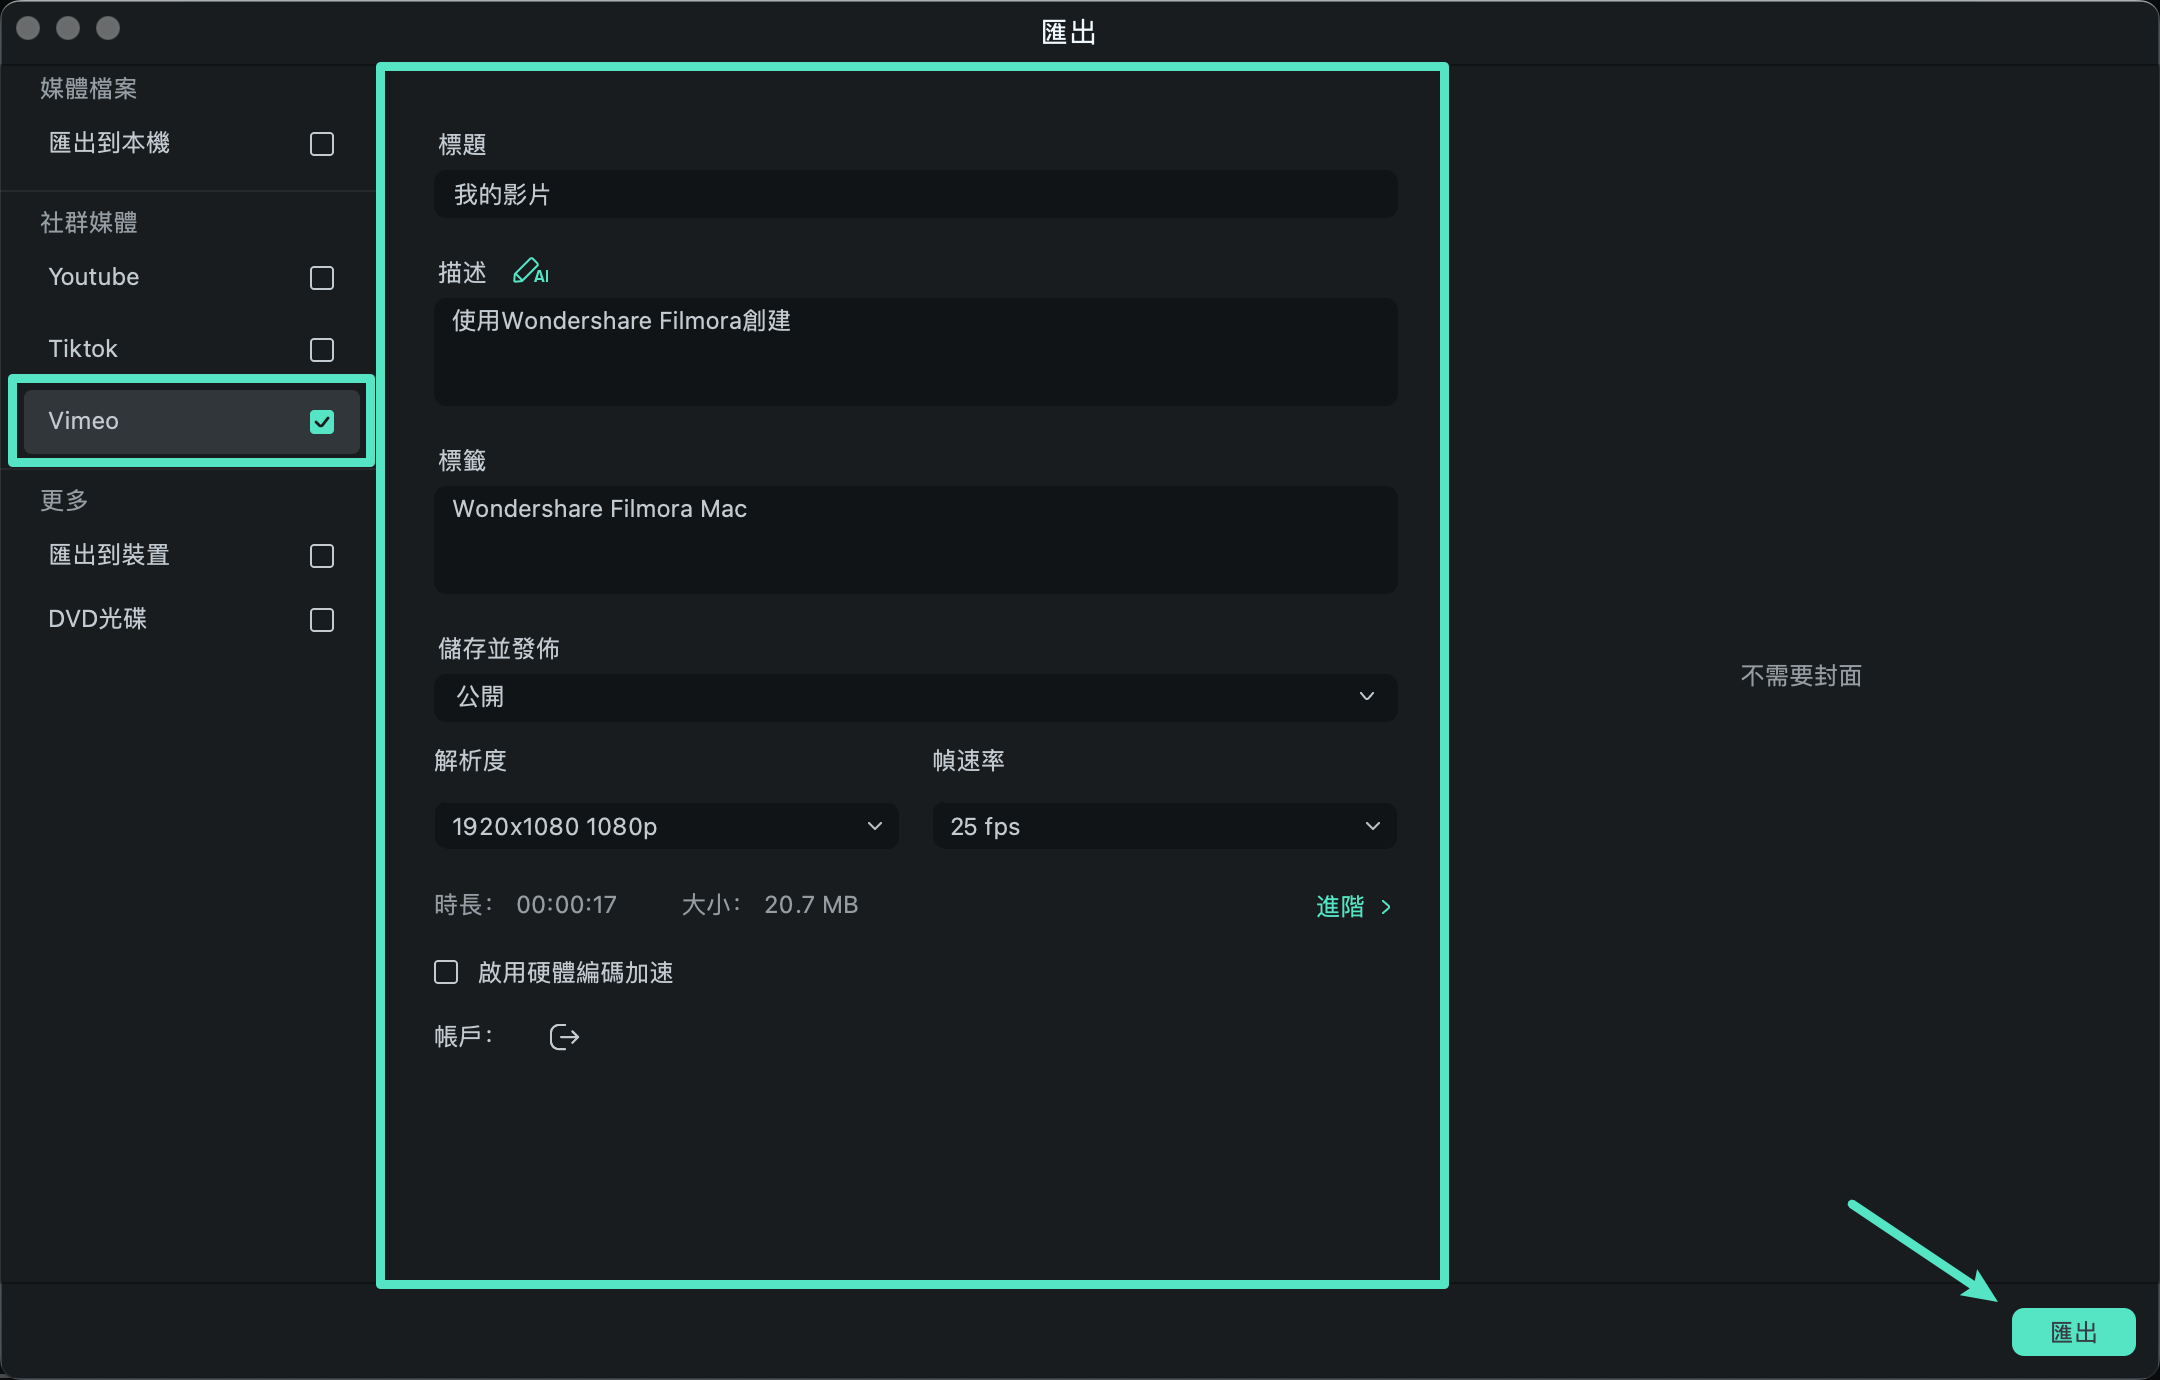Click the account sign-out icon

564,1037
